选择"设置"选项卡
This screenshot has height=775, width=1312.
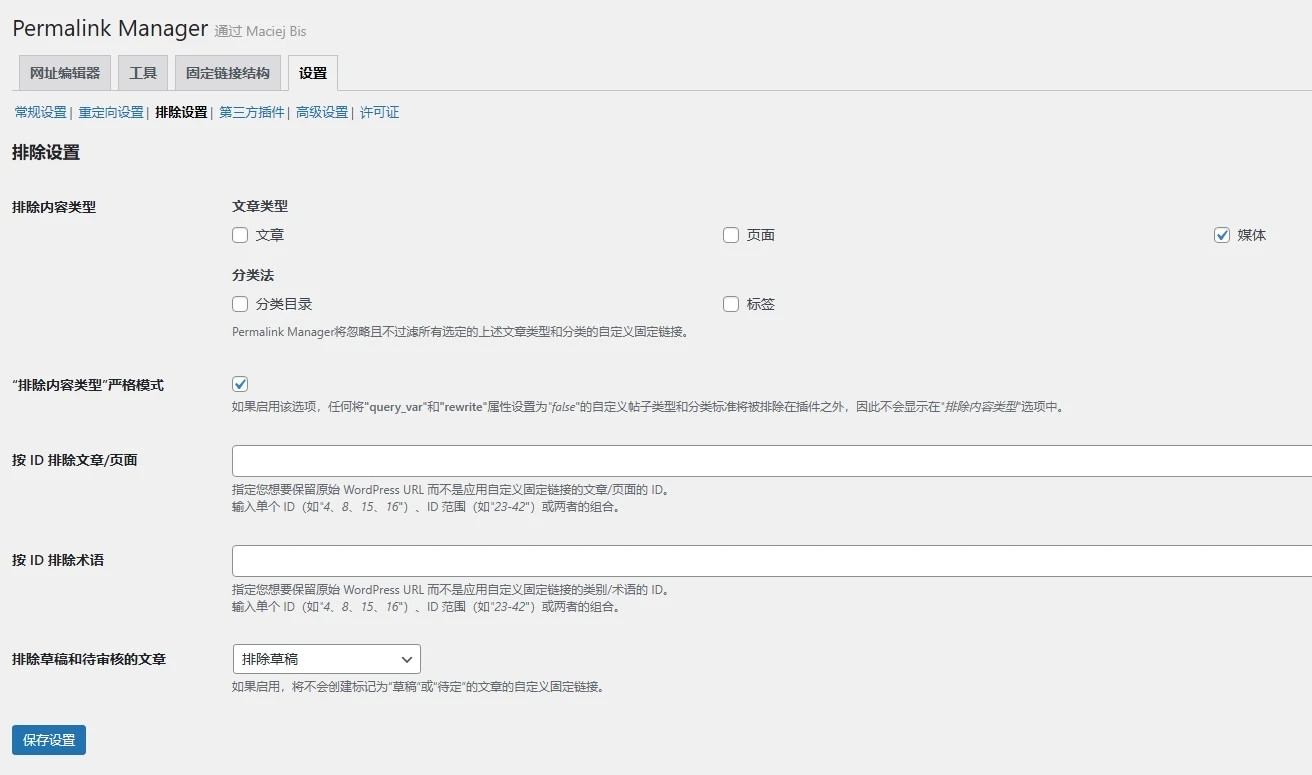(312, 72)
